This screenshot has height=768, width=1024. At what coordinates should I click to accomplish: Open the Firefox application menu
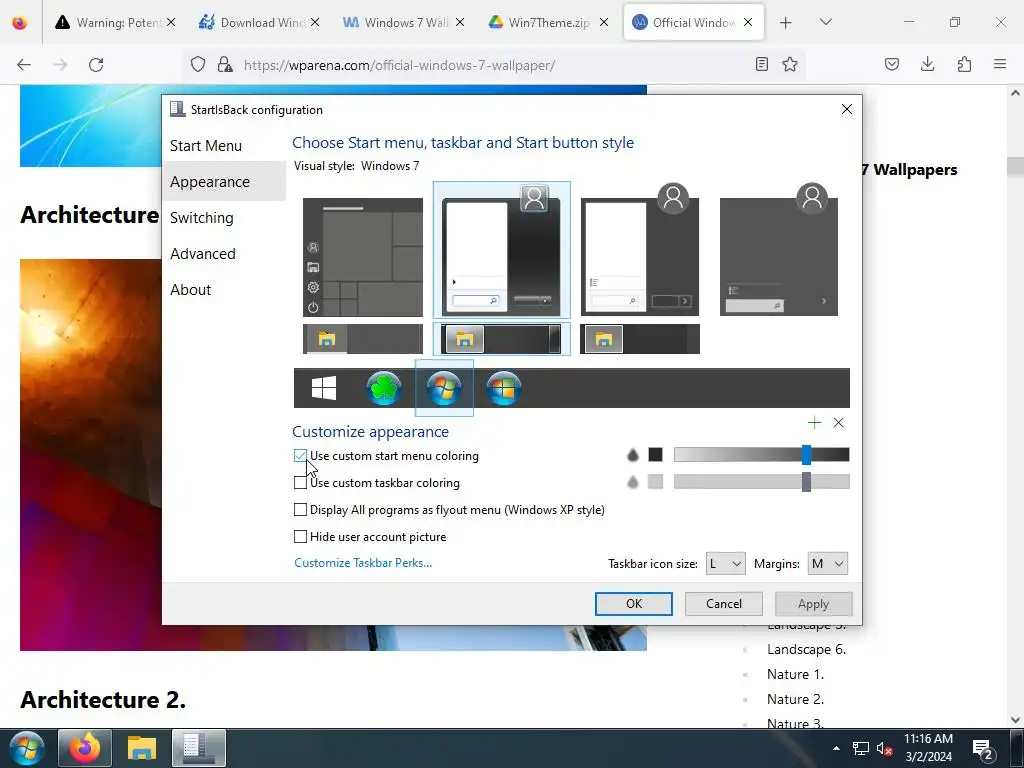[1000, 64]
